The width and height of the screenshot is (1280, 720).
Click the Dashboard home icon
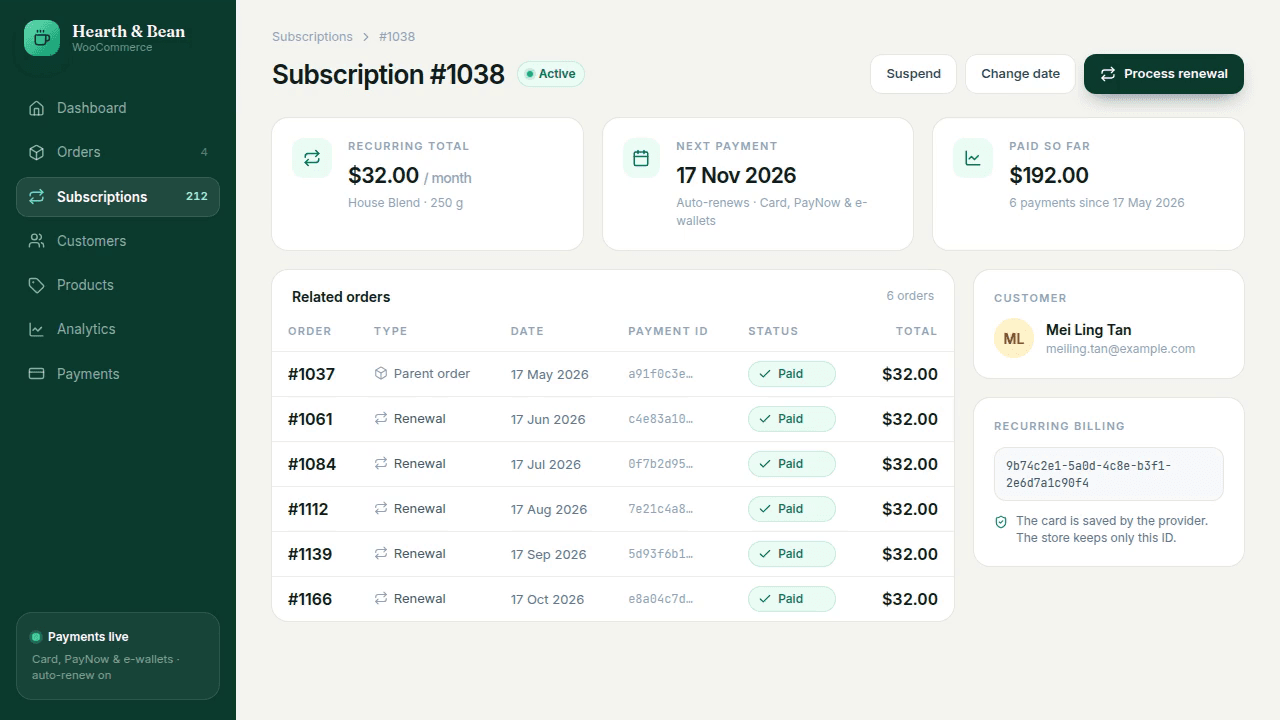pos(37,108)
